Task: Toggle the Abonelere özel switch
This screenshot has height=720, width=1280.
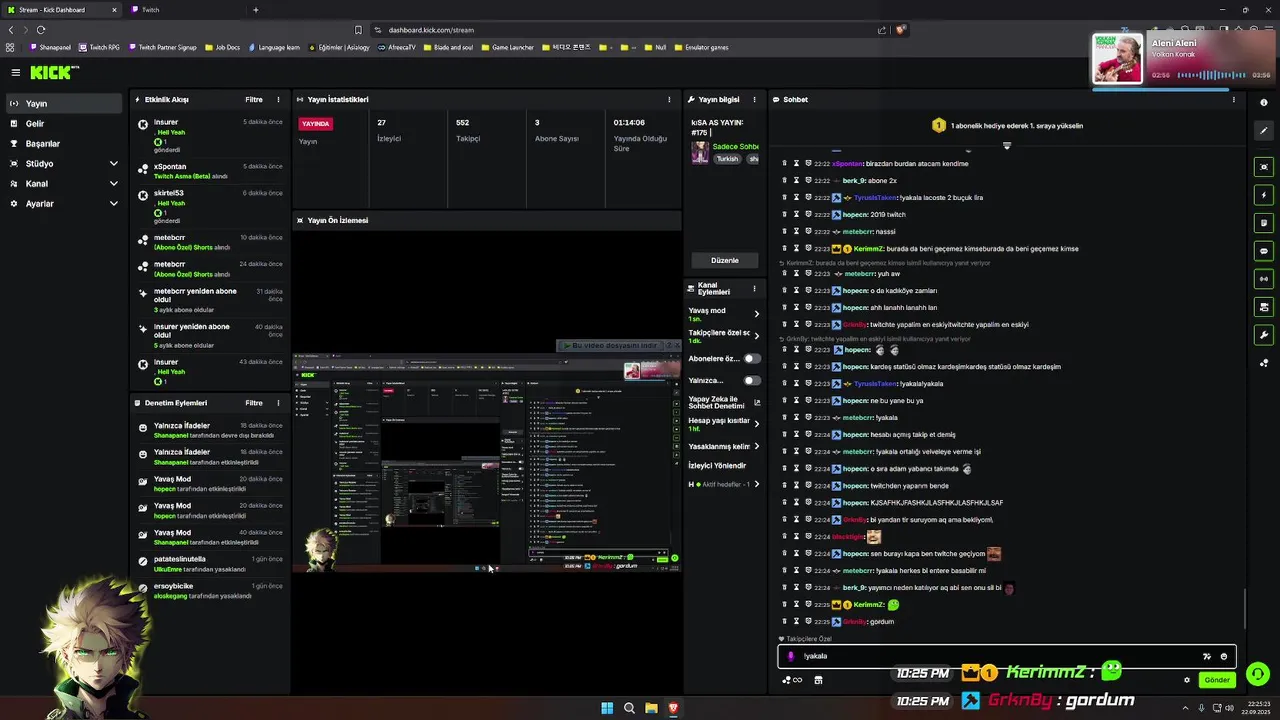Action: (x=751, y=358)
